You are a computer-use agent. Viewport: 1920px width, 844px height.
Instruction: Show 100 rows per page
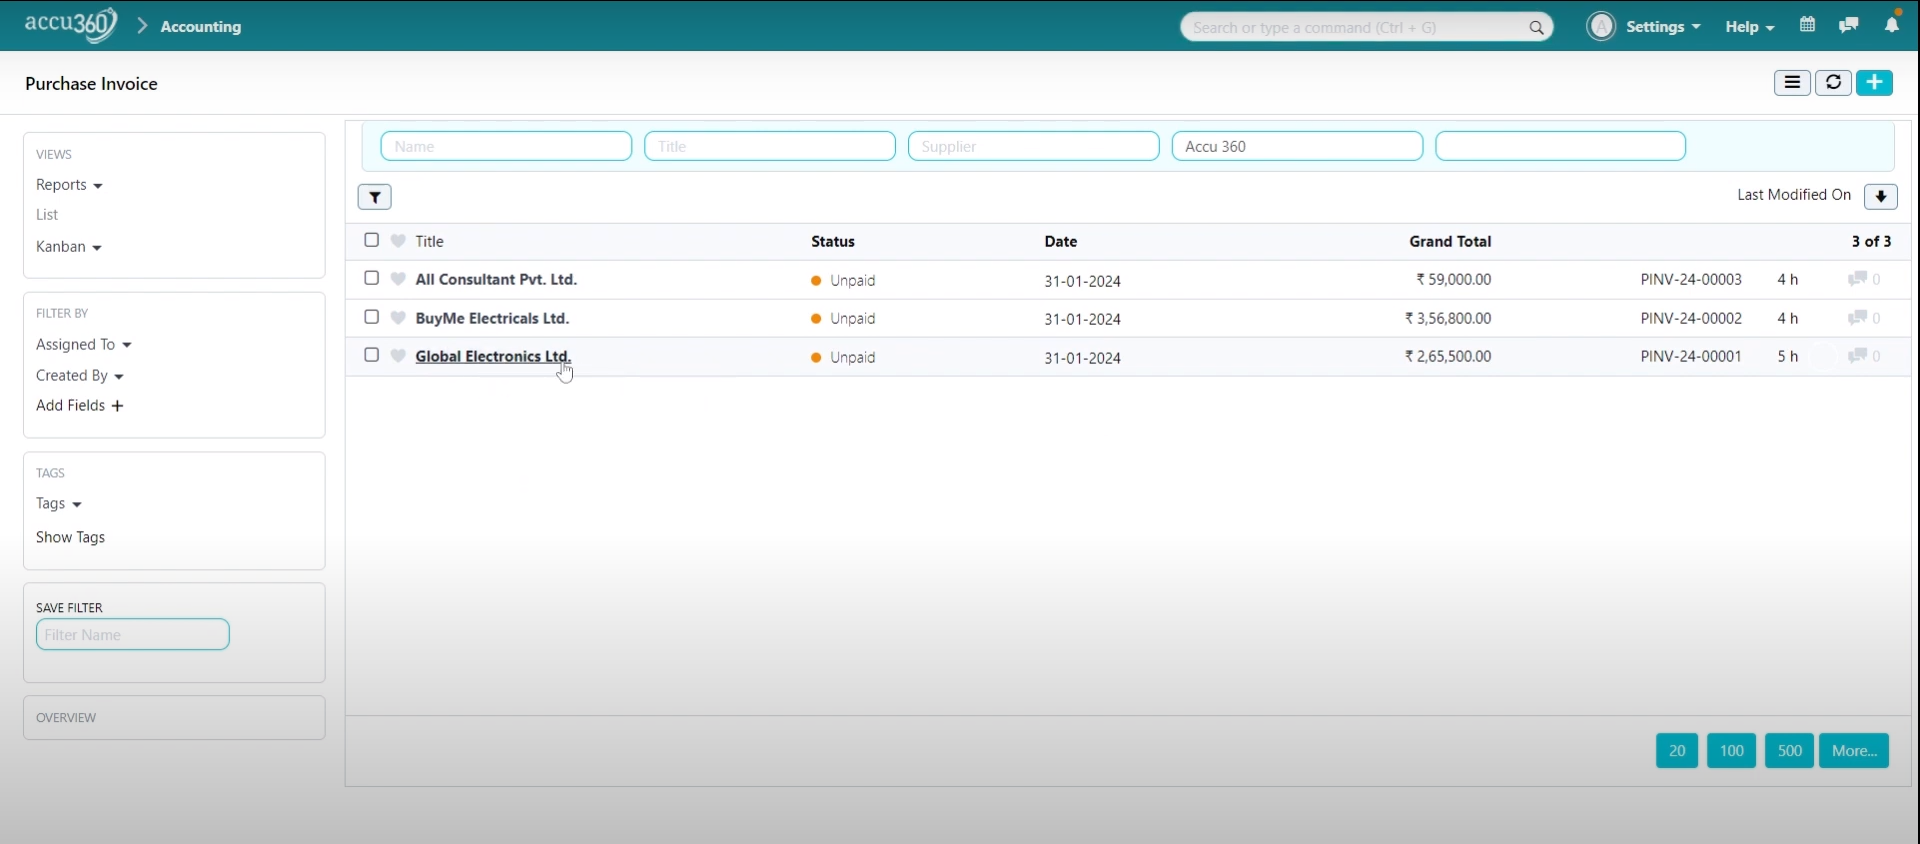pyautogui.click(x=1731, y=751)
